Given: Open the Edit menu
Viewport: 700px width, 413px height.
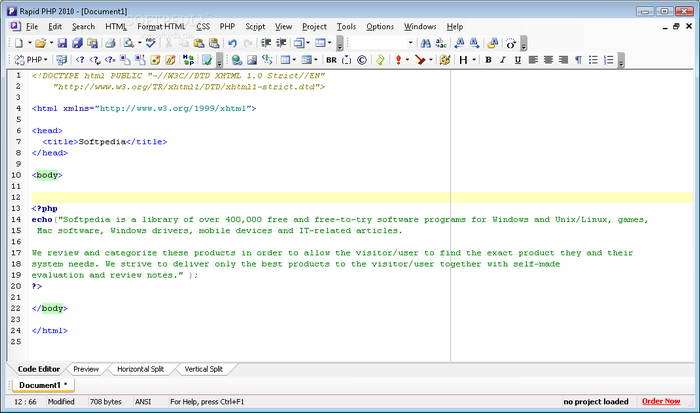Looking at the screenshot, I should (55, 27).
